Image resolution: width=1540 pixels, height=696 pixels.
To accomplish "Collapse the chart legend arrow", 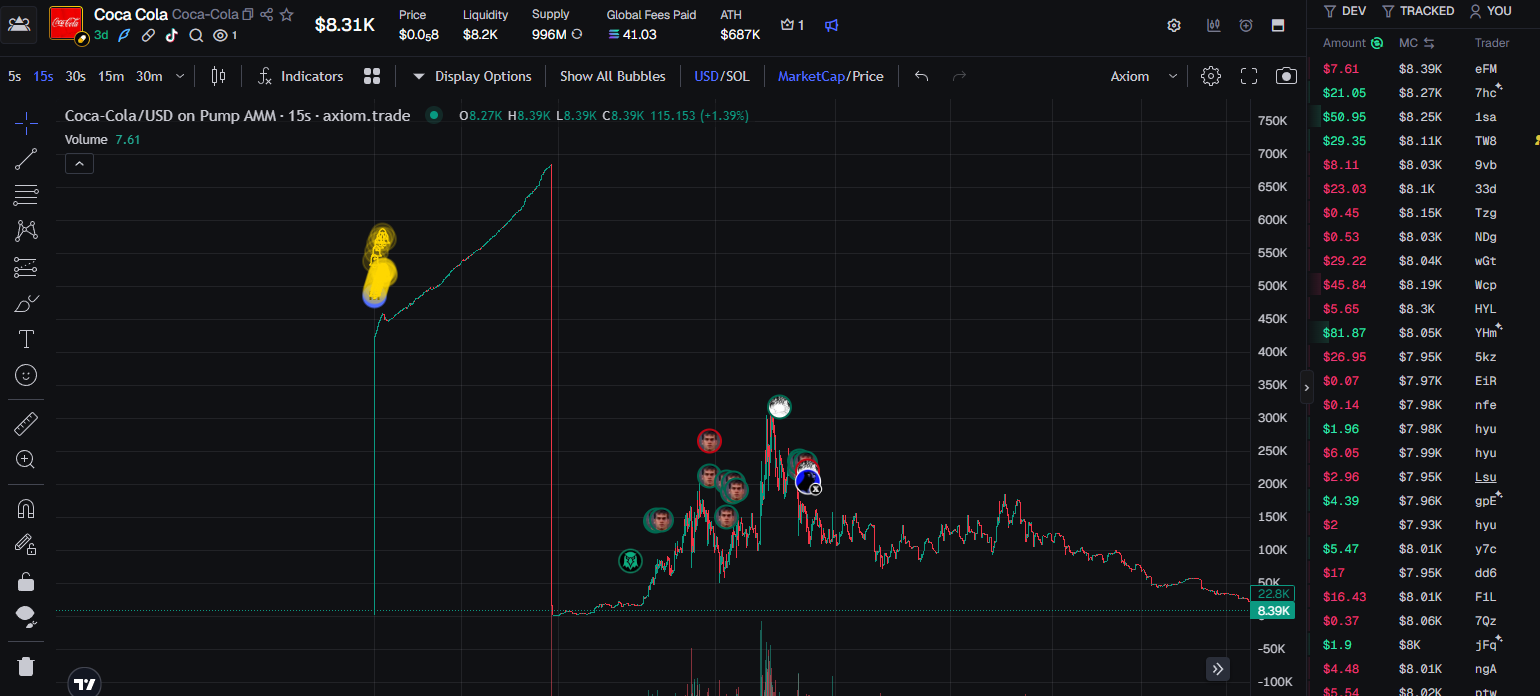I will click(x=79, y=163).
